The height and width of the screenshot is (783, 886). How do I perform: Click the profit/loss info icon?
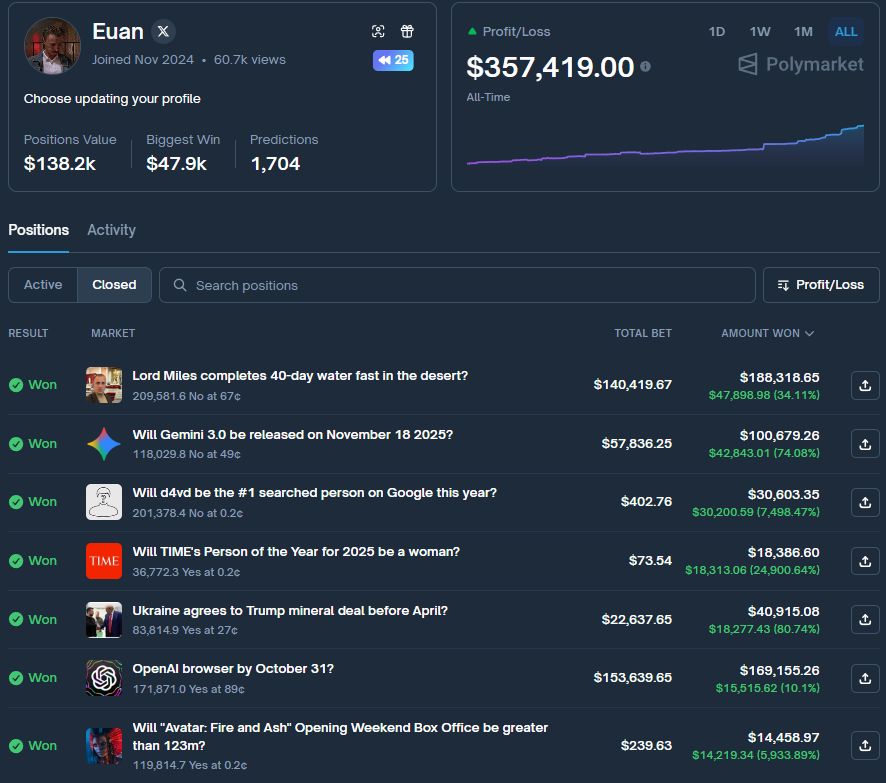point(645,67)
